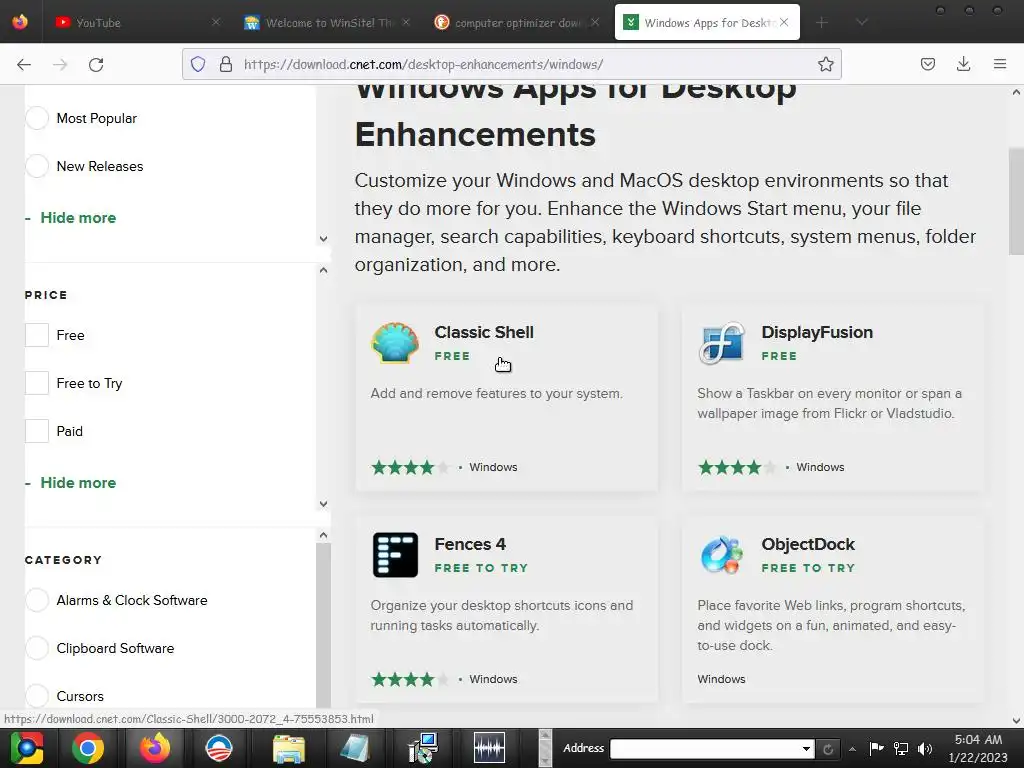Viewport: 1024px width, 768px height.
Task: Open the taskbar Address dropdown arrow
Action: pyautogui.click(x=807, y=749)
